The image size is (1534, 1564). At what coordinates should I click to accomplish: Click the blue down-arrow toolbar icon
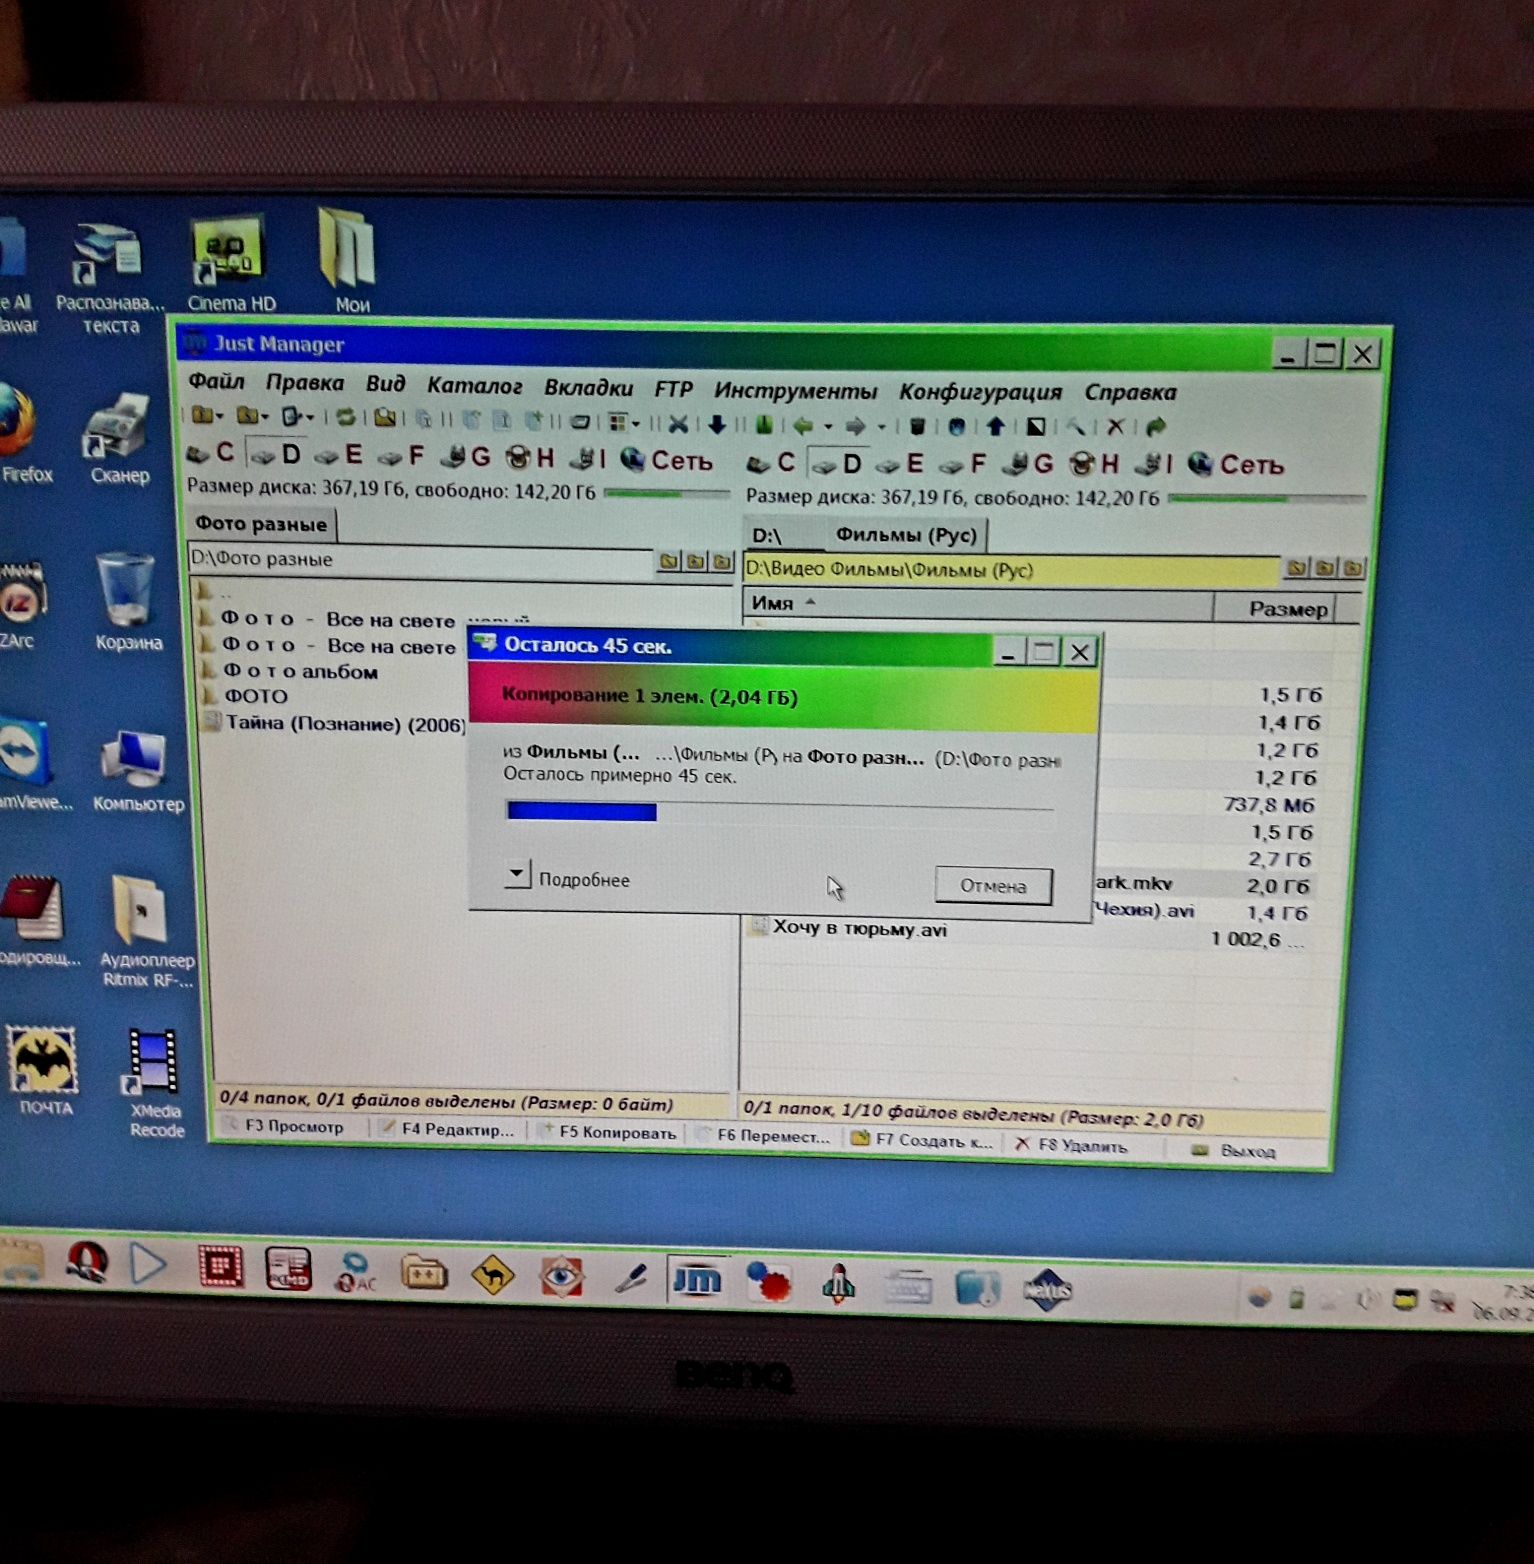point(717,424)
